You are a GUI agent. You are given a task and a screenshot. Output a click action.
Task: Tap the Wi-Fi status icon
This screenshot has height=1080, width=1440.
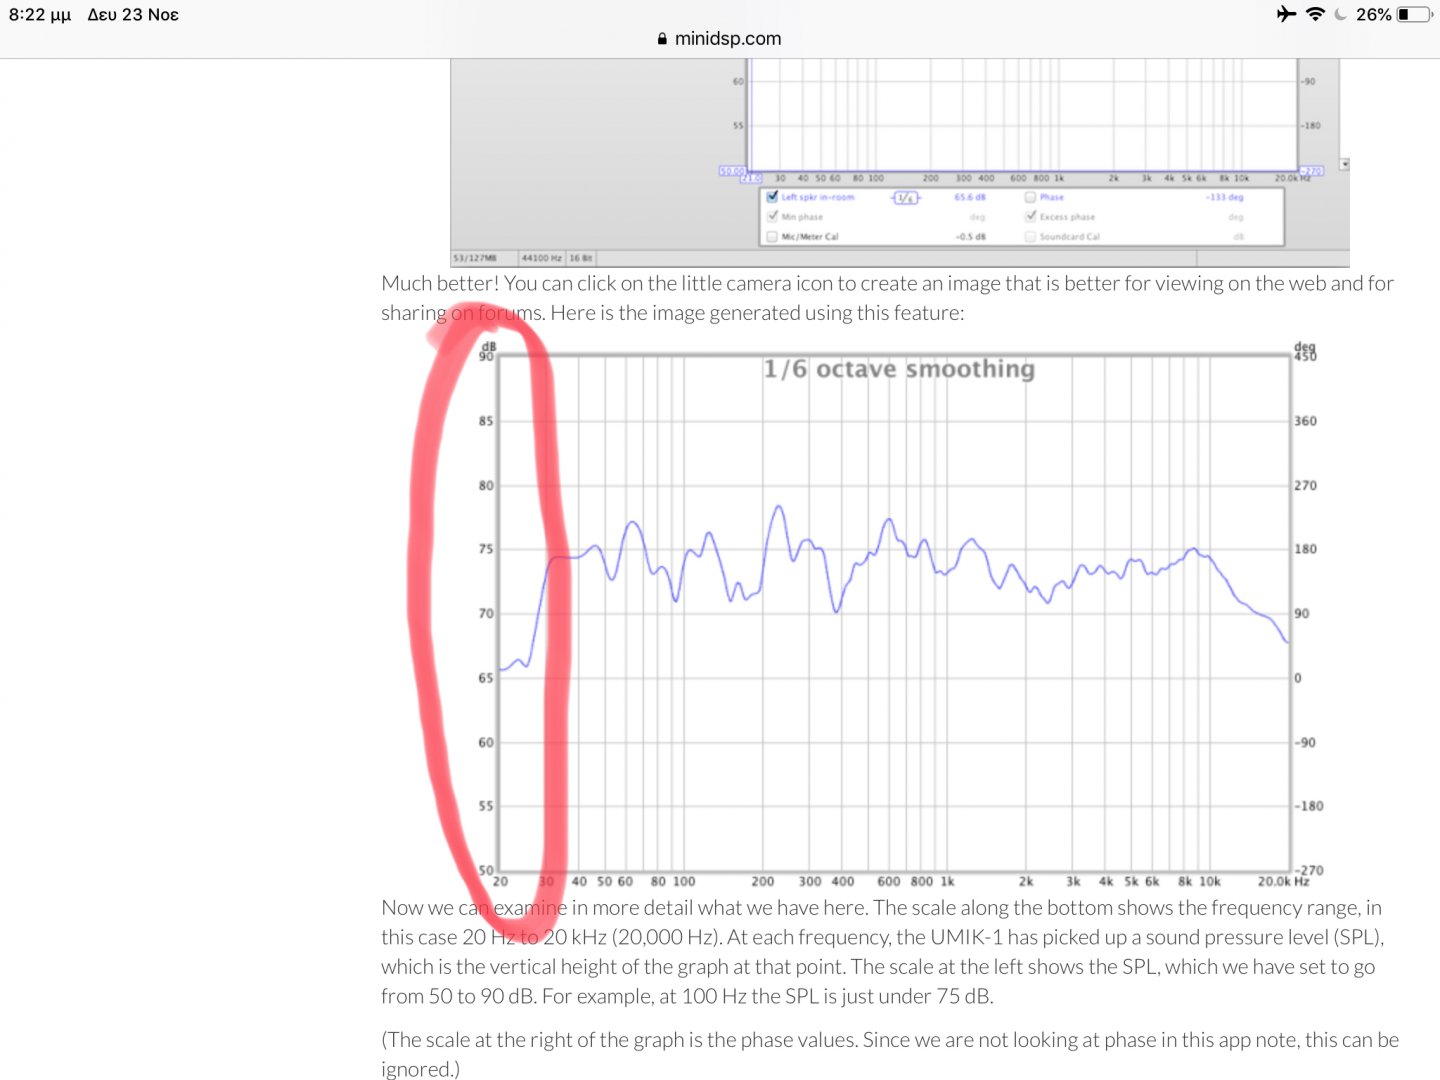click(1316, 14)
